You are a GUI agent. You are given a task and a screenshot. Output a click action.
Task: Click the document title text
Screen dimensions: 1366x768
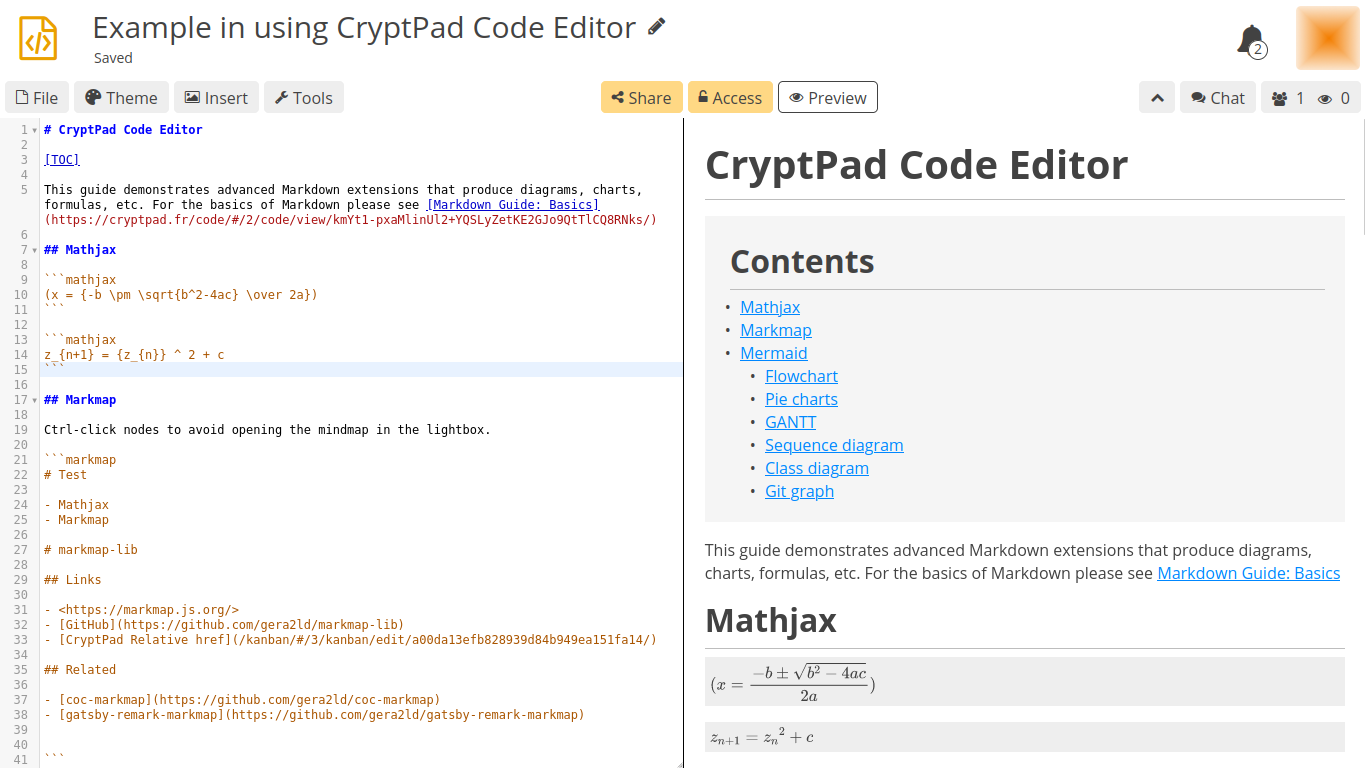pos(364,27)
